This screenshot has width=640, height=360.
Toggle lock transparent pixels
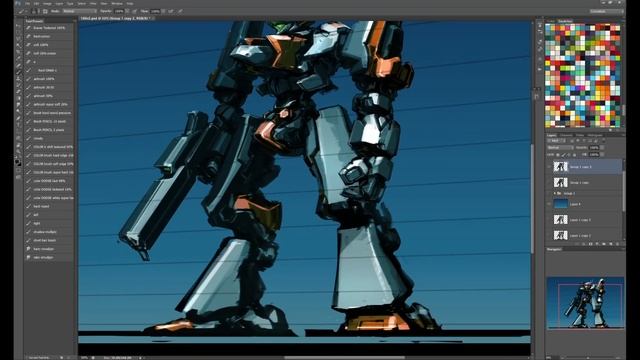tap(558, 155)
